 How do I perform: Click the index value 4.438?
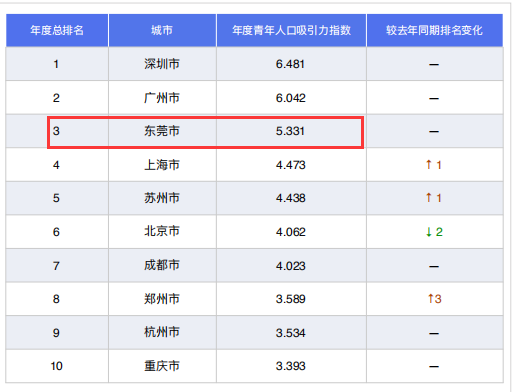pos(290,198)
